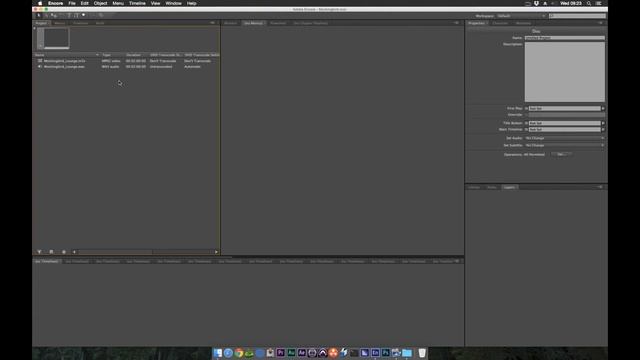Open the Main Timeline flyout arrow
The height and width of the screenshot is (360, 640).
tap(603, 129)
